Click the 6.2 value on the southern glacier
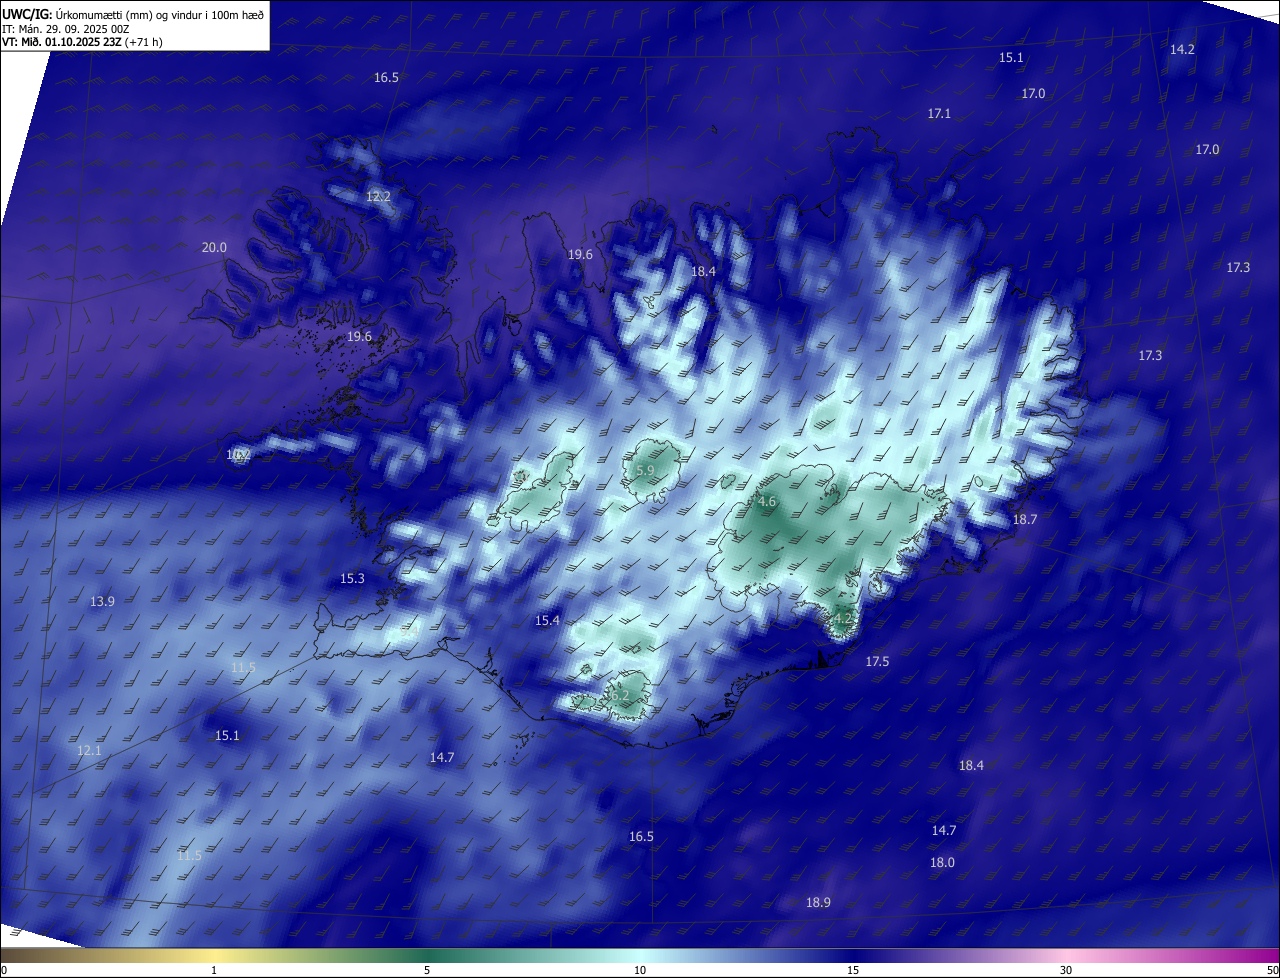 pyautogui.click(x=620, y=696)
